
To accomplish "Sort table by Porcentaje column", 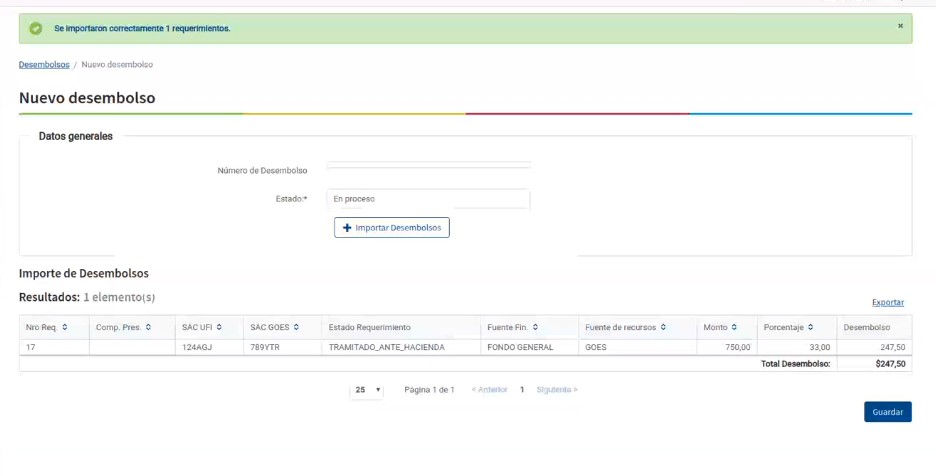I will 810,327.
